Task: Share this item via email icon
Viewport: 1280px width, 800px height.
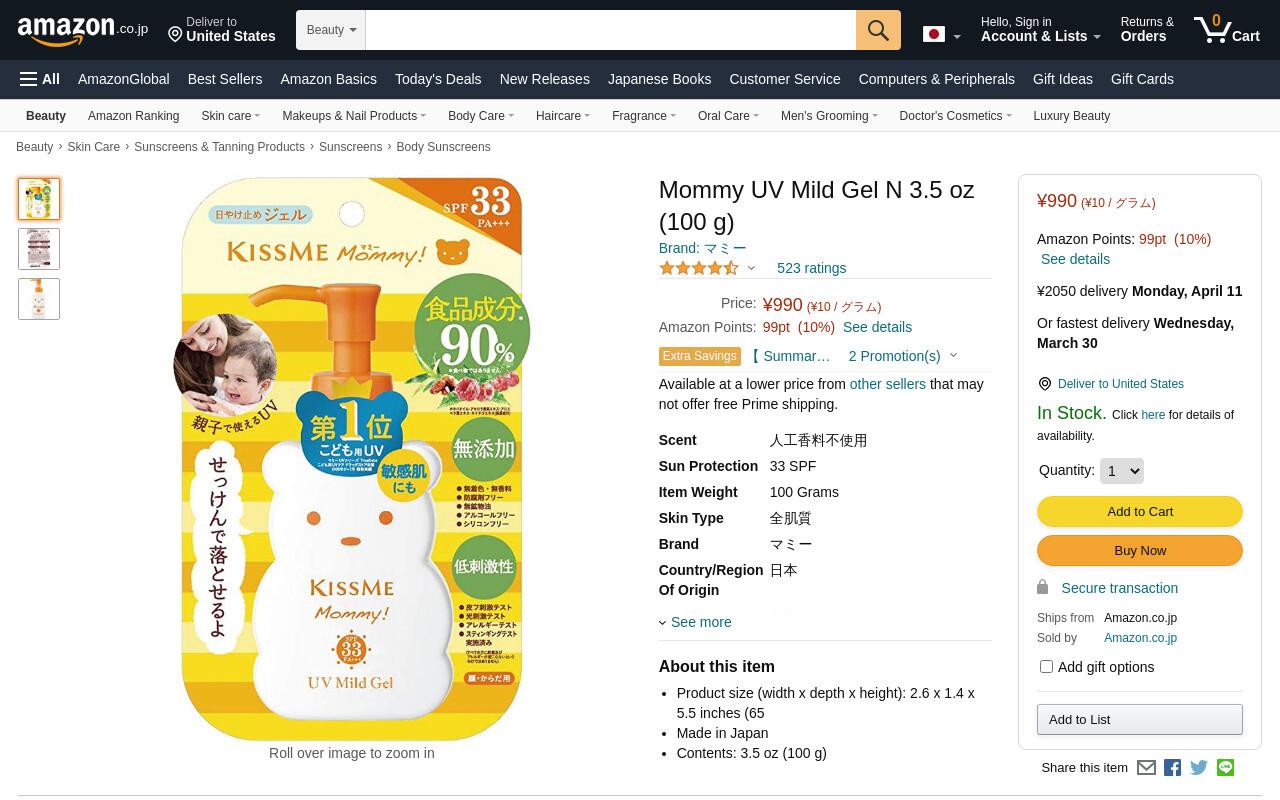Action: [1146, 768]
